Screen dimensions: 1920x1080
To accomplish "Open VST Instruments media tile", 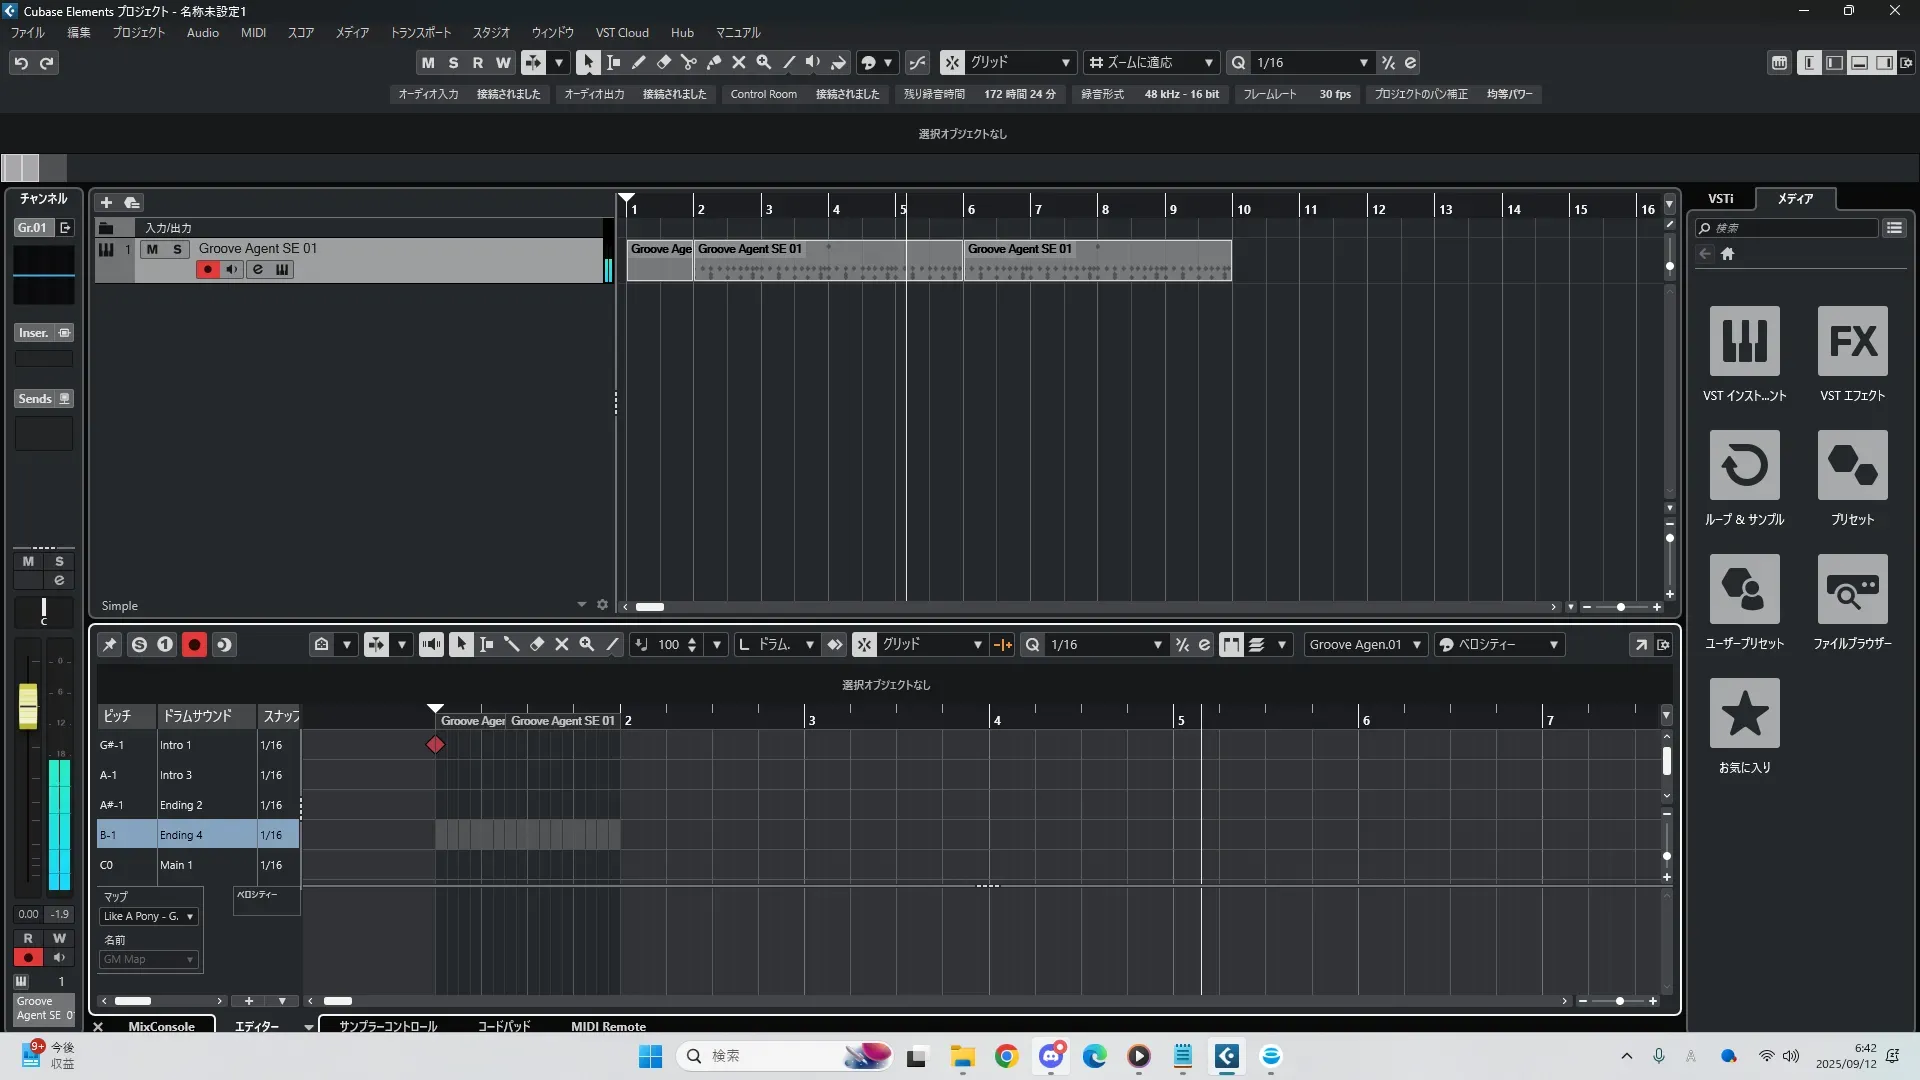I will pyautogui.click(x=1744, y=341).
